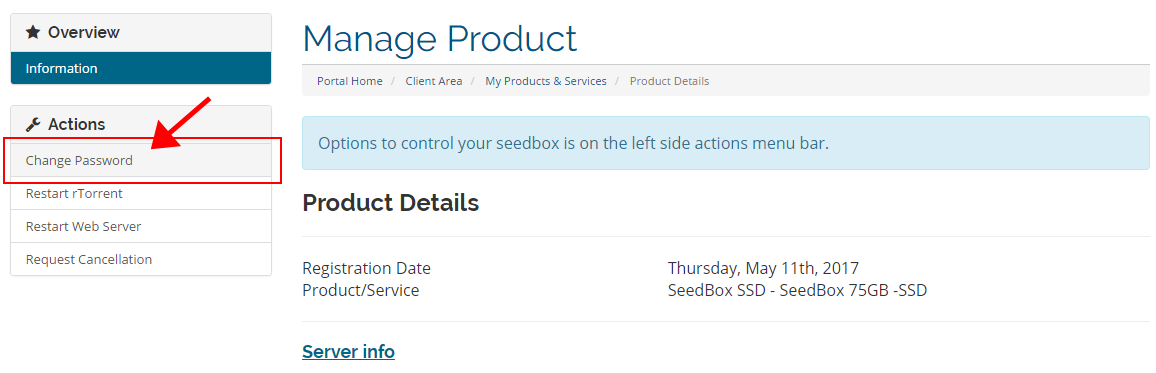Click the wrench icon beside Actions
The image size is (1156, 373).
coord(32,125)
